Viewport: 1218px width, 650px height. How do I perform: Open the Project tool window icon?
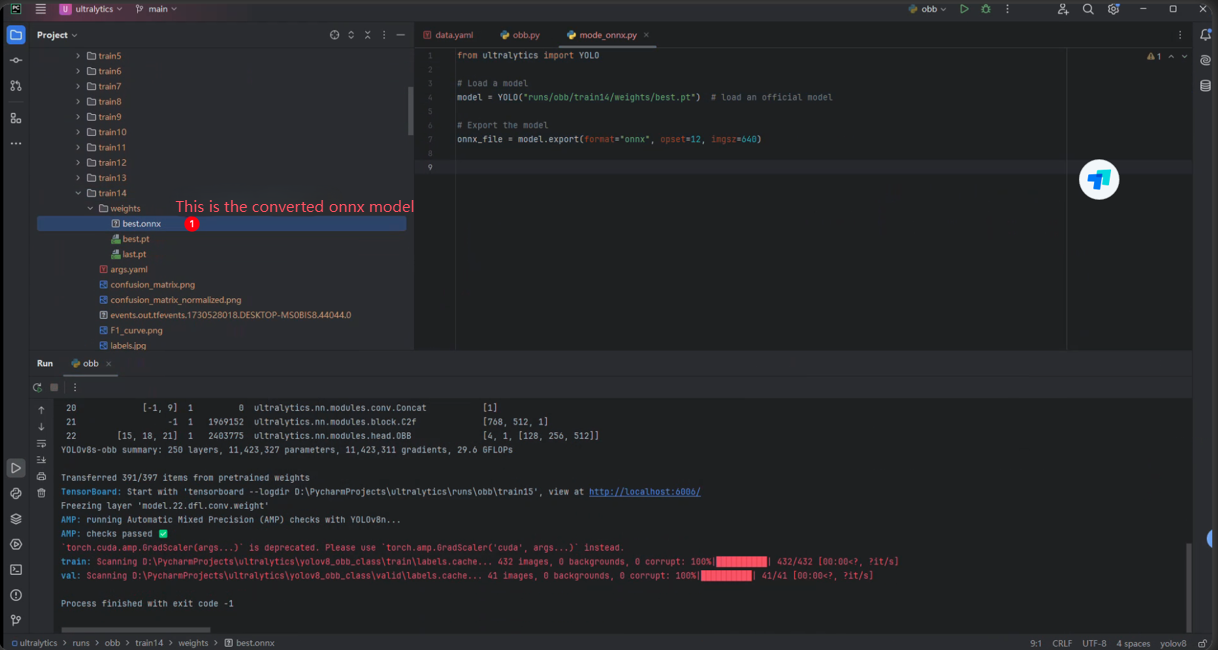click(16, 35)
